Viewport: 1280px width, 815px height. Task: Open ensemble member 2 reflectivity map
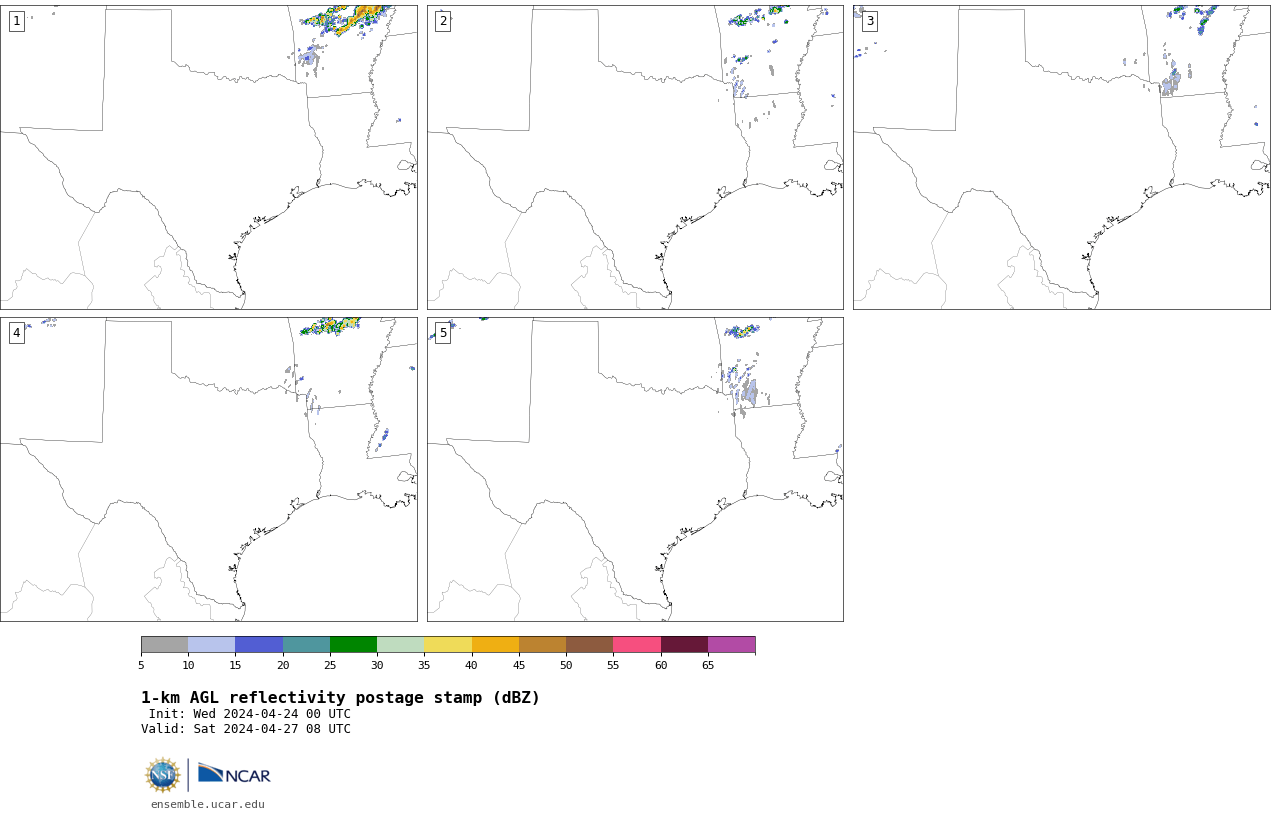tap(635, 157)
